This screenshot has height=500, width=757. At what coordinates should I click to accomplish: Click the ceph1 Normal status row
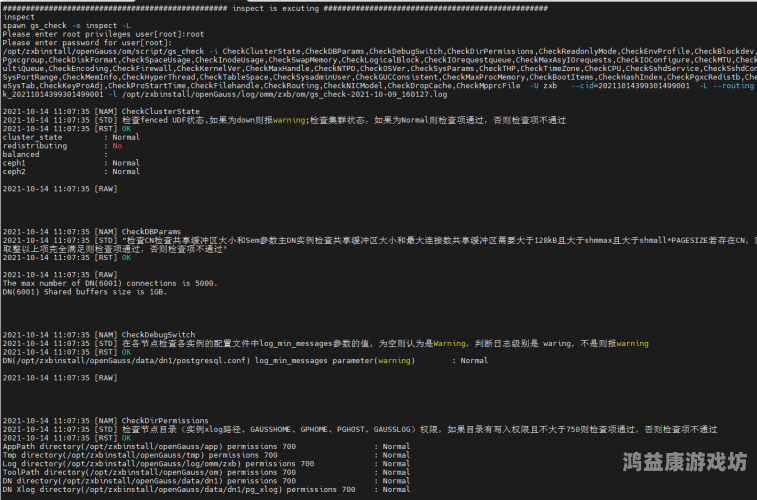tap(70, 163)
